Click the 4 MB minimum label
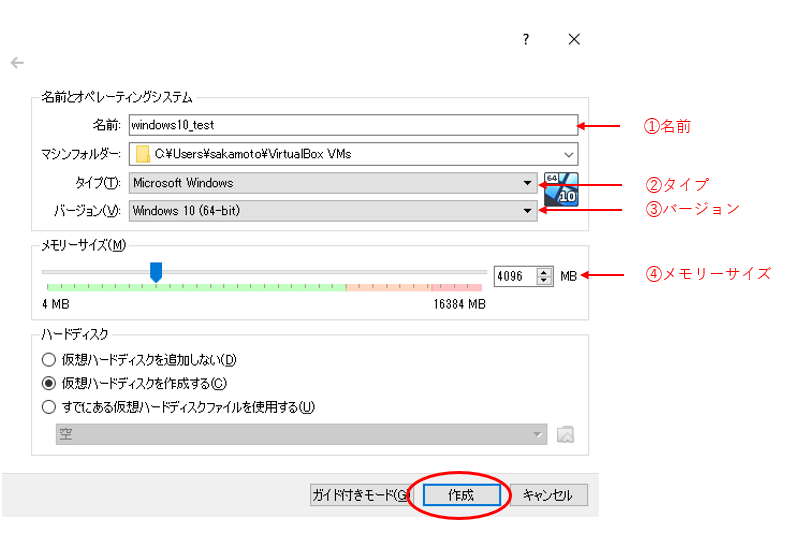The height and width of the screenshot is (546, 792). pos(56,304)
